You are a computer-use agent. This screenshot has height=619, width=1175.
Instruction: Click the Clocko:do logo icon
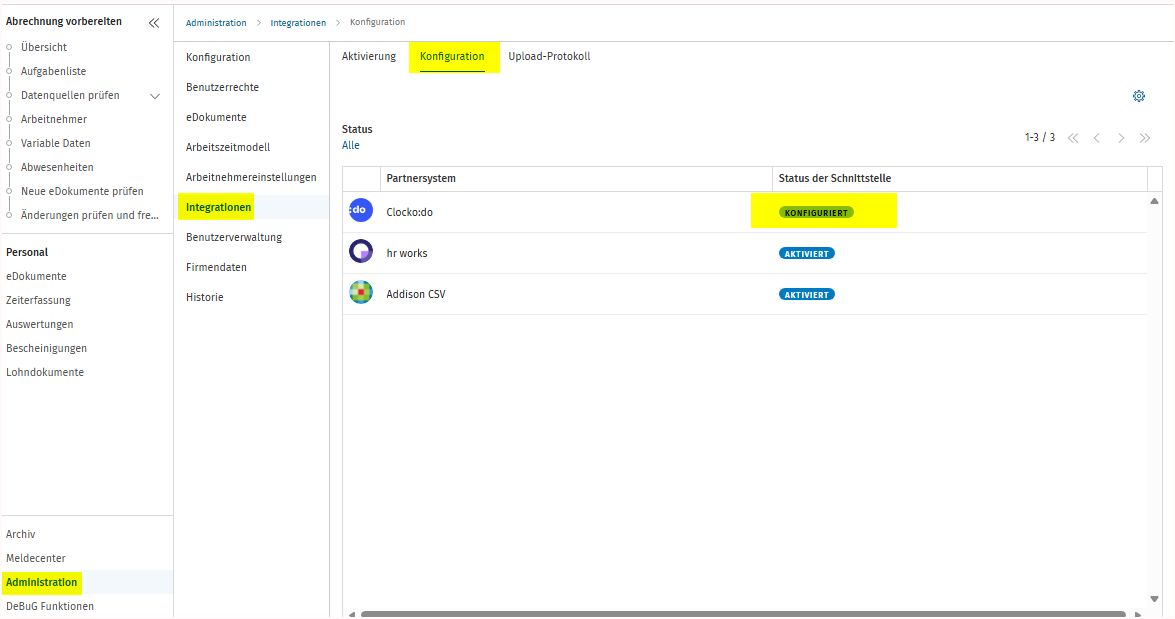[361, 210]
